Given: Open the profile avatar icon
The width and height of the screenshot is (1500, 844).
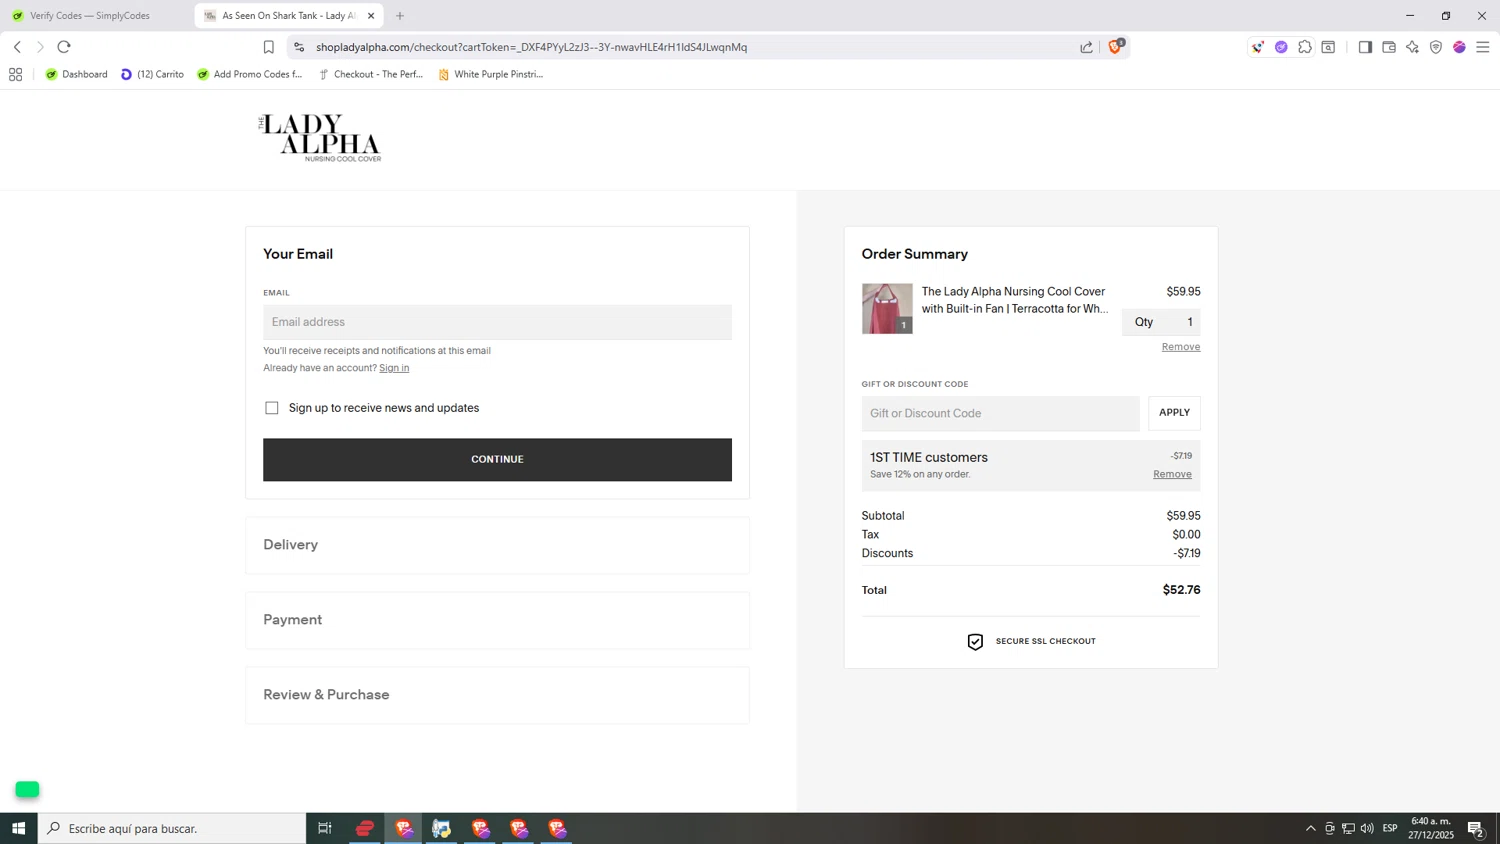Looking at the screenshot, I should pos(1459,47).
